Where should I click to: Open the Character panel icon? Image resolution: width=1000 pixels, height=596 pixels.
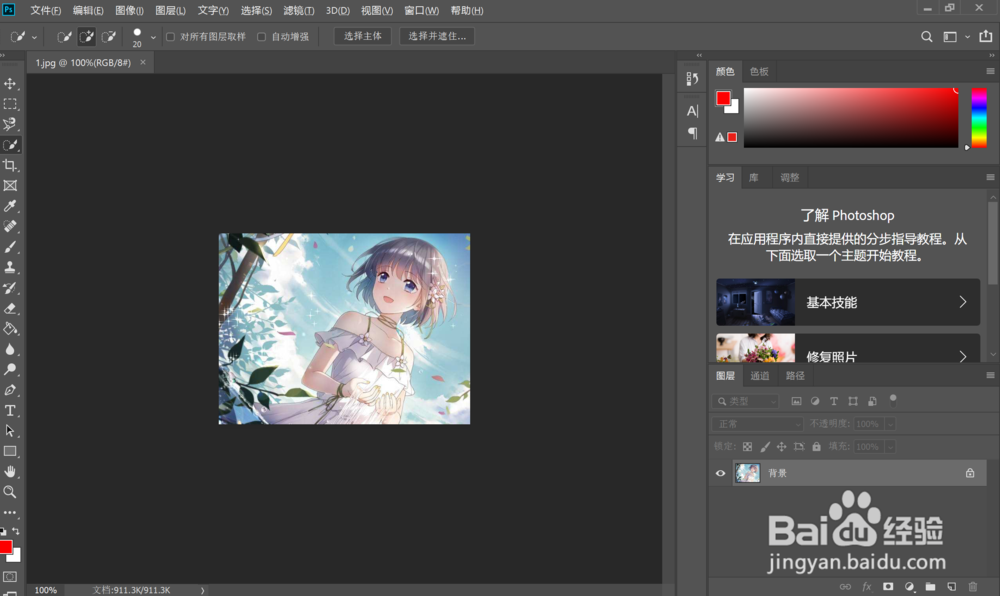coord(693,111)
